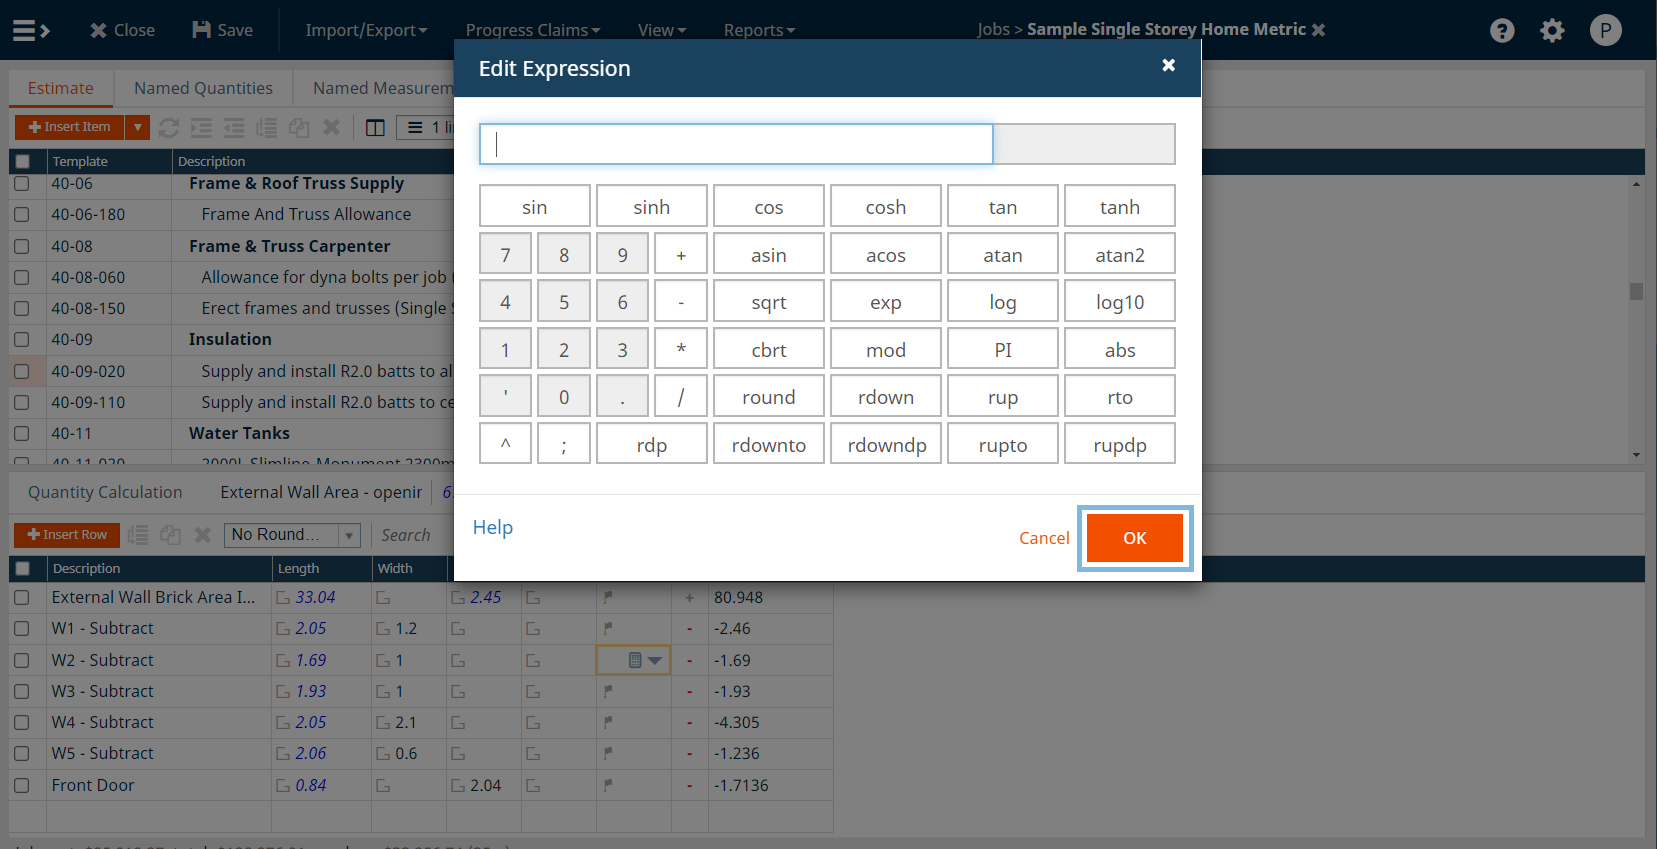1657x849 pixels.
Task: Close the Sample Single Storey Home job
Action: pyautogui.click(x=1318, y=29)
